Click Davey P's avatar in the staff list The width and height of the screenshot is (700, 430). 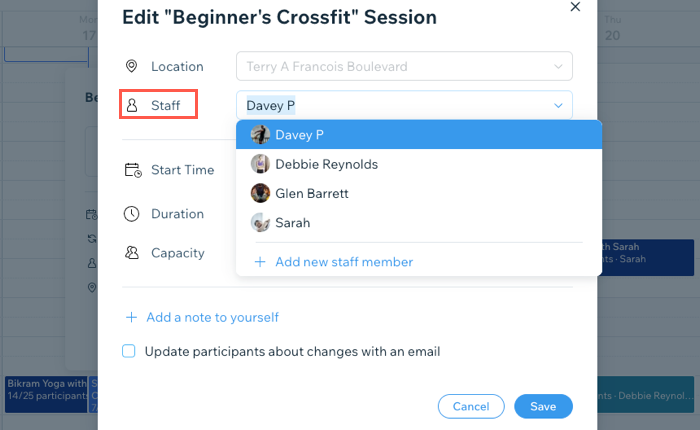coord(260,134)
